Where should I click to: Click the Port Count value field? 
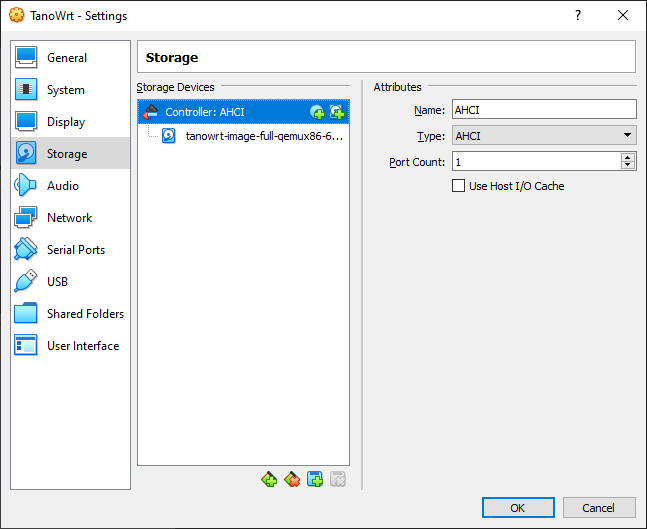[536, 162]
